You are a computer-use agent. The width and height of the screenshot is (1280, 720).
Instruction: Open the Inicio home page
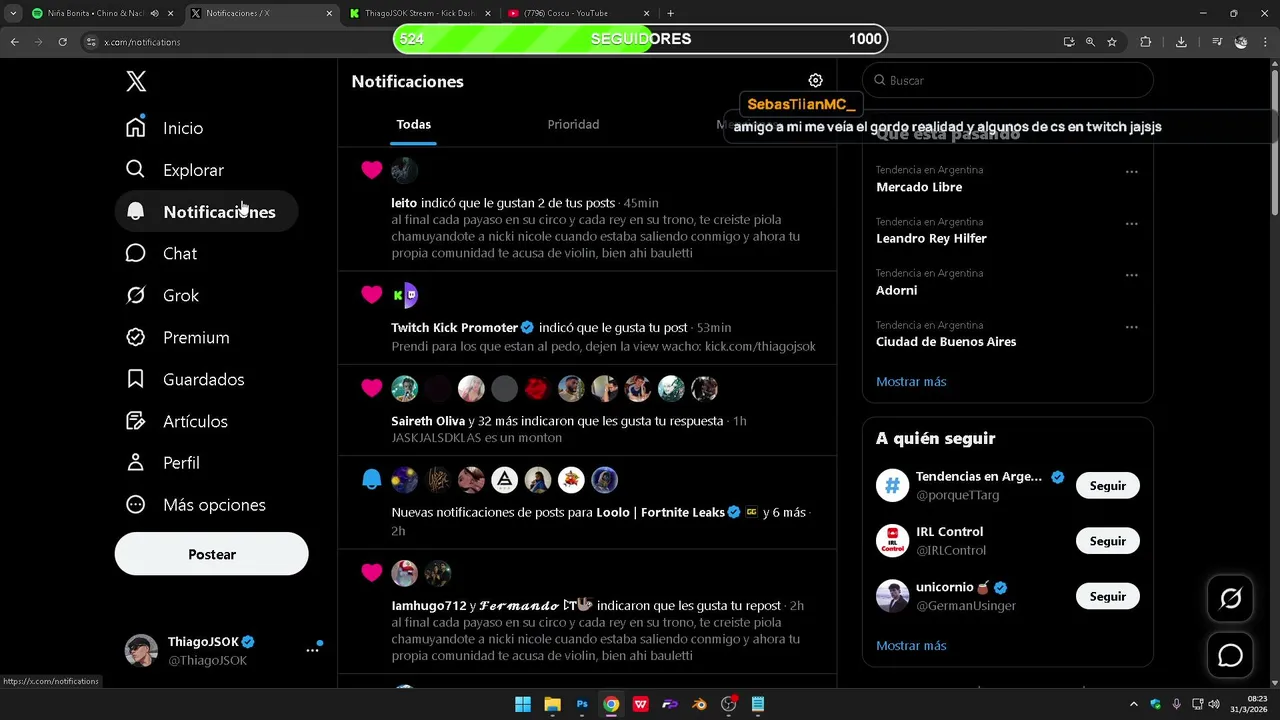165,128
